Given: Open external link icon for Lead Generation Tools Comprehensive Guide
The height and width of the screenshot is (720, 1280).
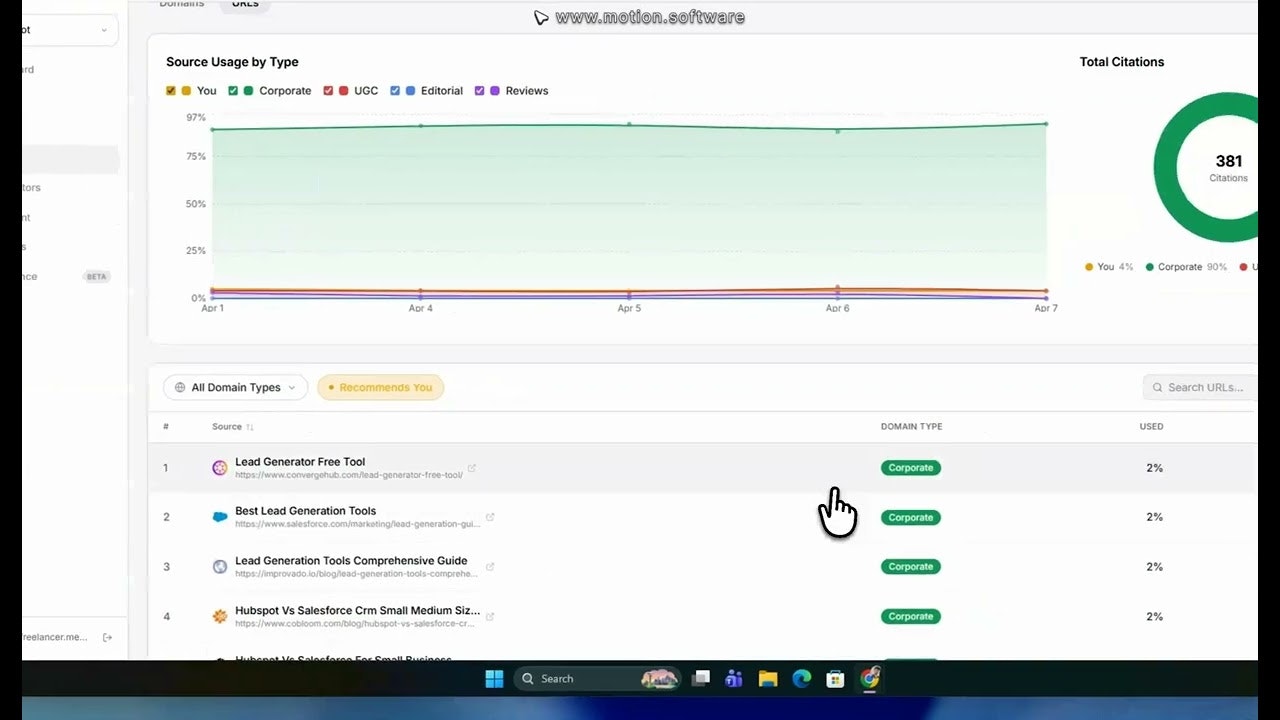Looking at the screenshot, I should (490, 567).
